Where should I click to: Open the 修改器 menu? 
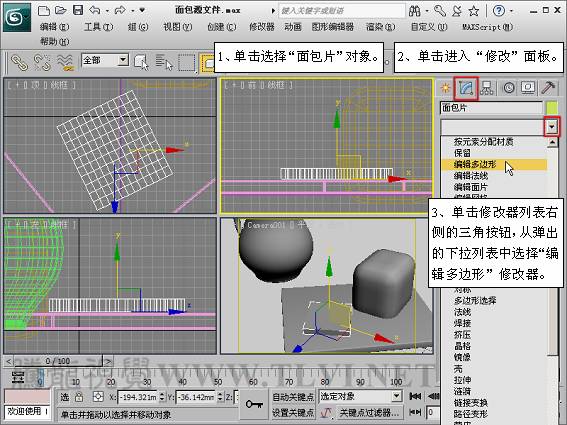coord(261,27)
